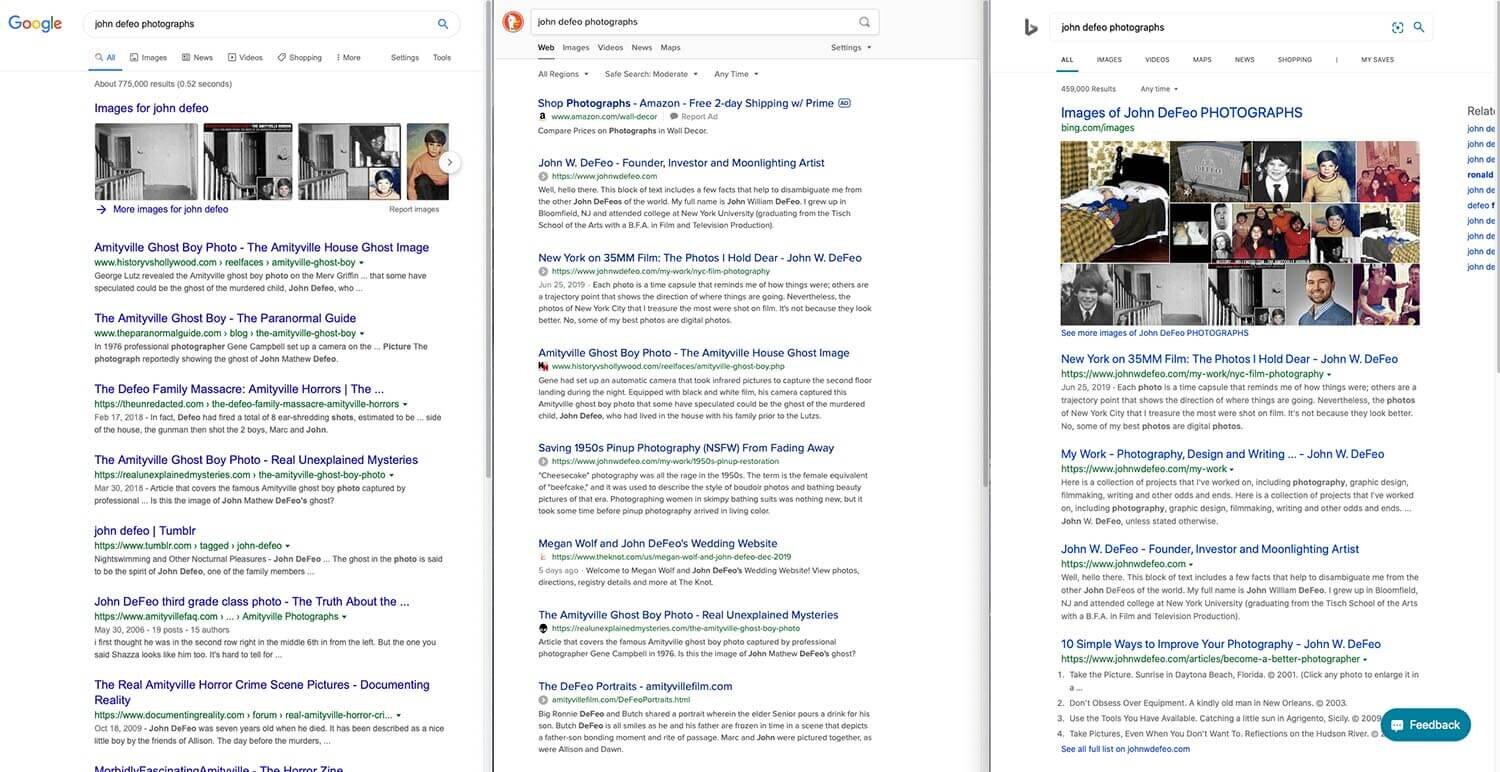Click Google 'Report images' link
This screenshot has width=1500, height=772.
click(414, 210)
